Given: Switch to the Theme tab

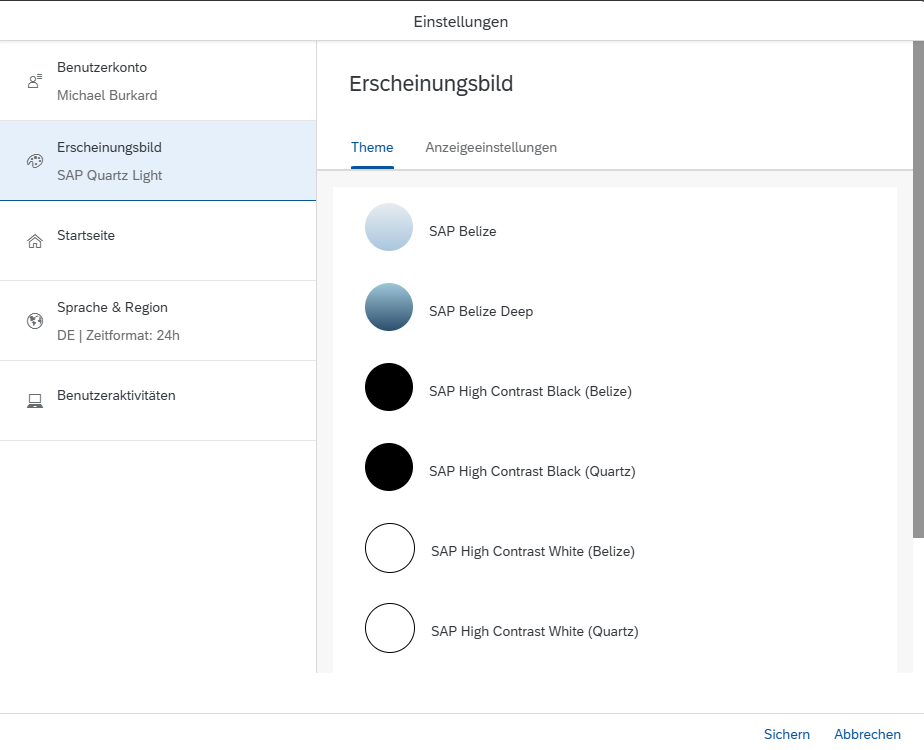Looking at the screenshot, I should pos(372,147).
